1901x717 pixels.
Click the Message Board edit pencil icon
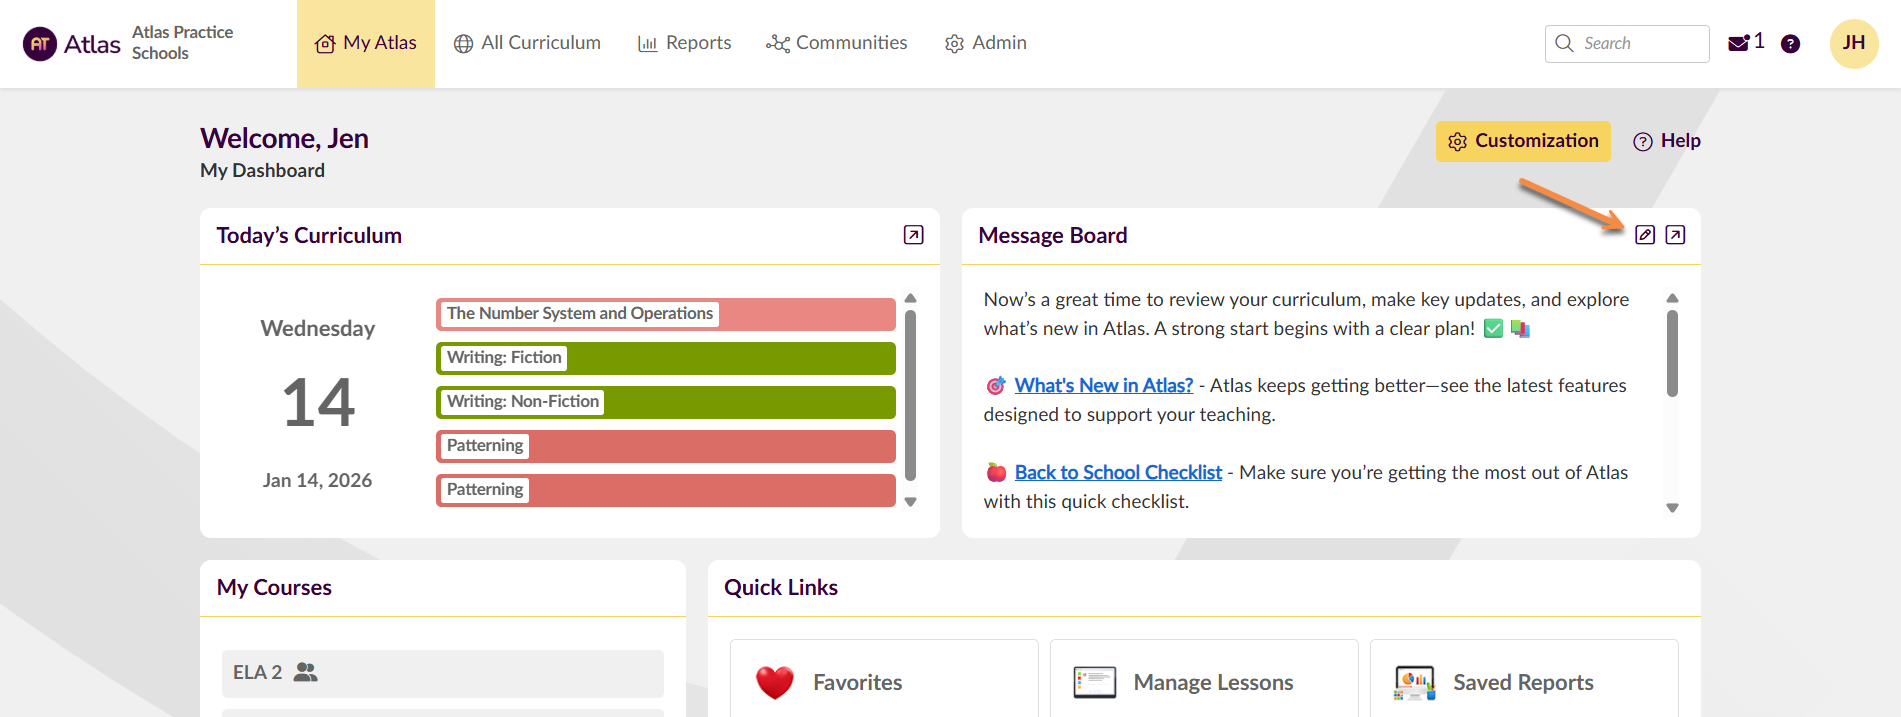(x=1645, y=235)
